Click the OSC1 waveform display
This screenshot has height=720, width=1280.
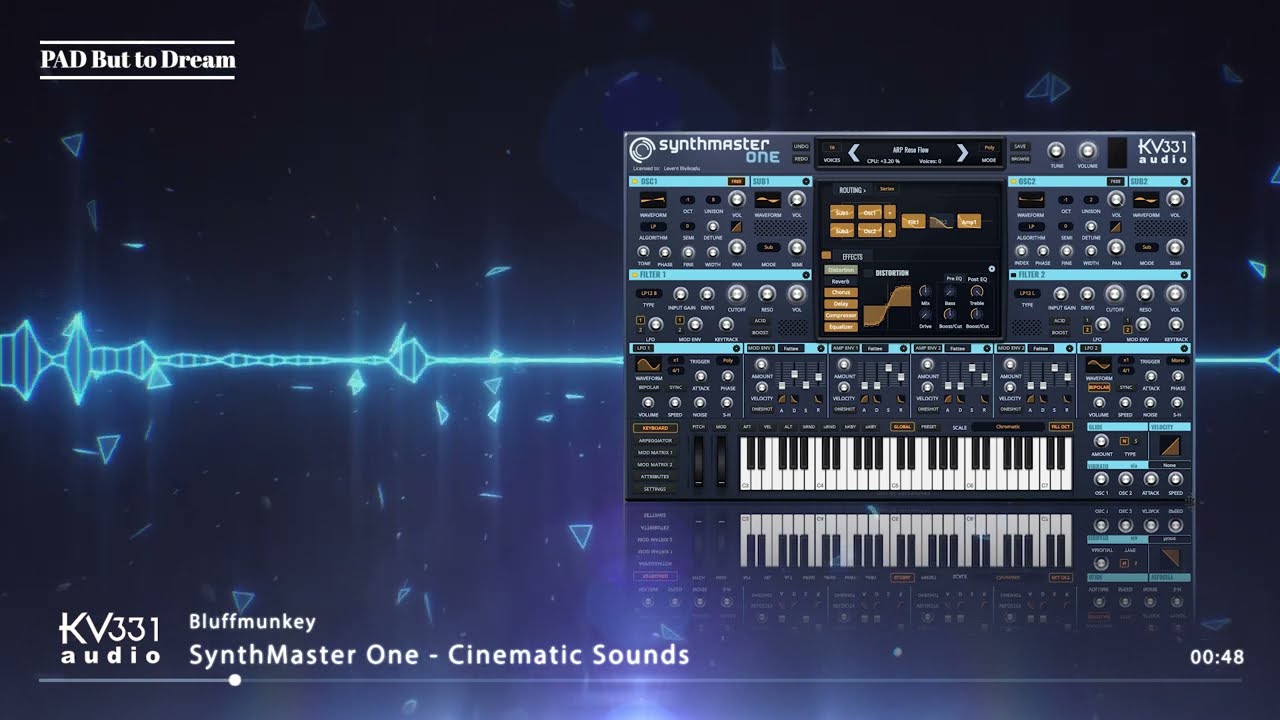653,200
